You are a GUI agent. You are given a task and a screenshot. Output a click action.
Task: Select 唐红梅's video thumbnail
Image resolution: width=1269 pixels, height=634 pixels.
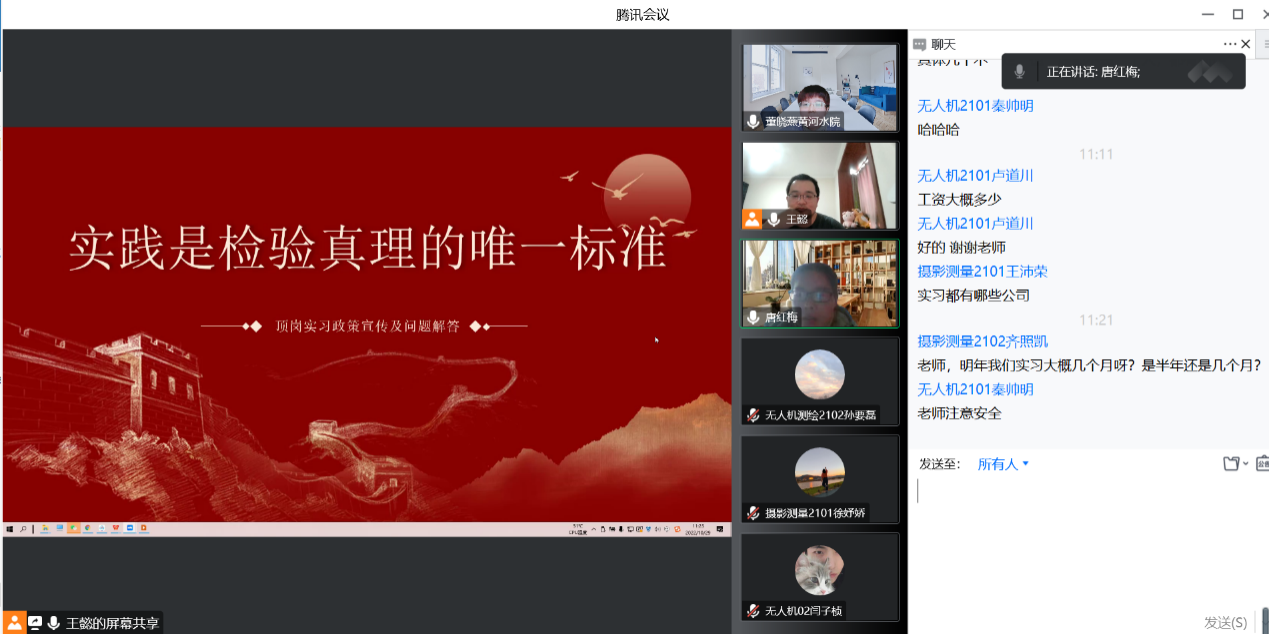819,283
